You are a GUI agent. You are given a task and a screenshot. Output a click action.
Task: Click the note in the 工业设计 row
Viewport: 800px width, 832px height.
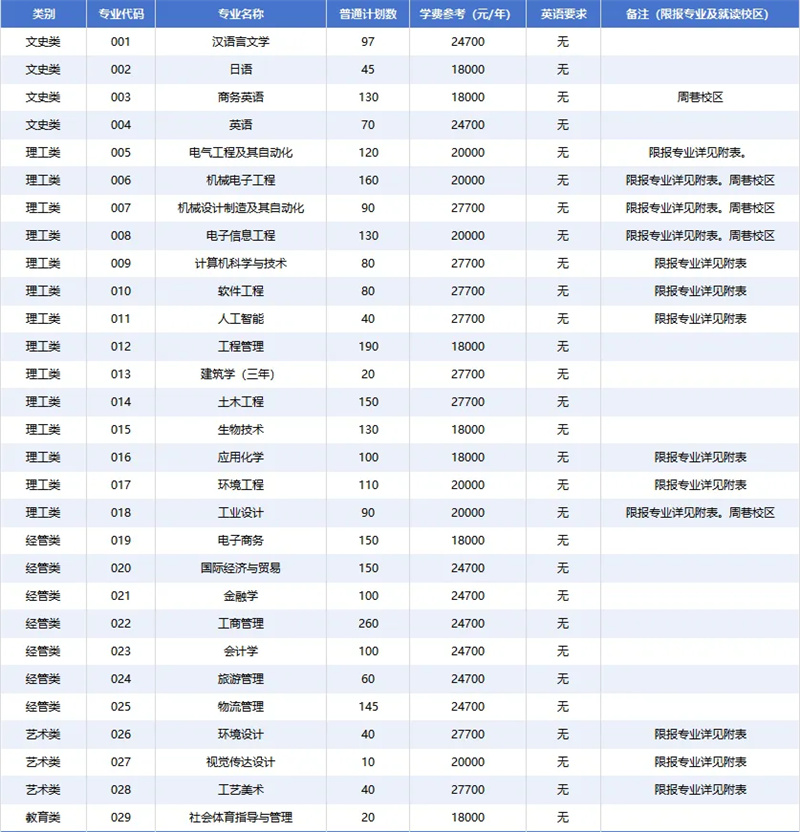coord(700,513)
